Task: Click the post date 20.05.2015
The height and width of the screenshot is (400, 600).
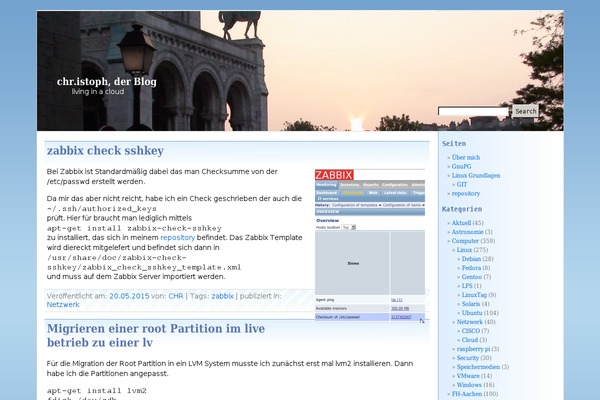Action: [x=129, y=296]
